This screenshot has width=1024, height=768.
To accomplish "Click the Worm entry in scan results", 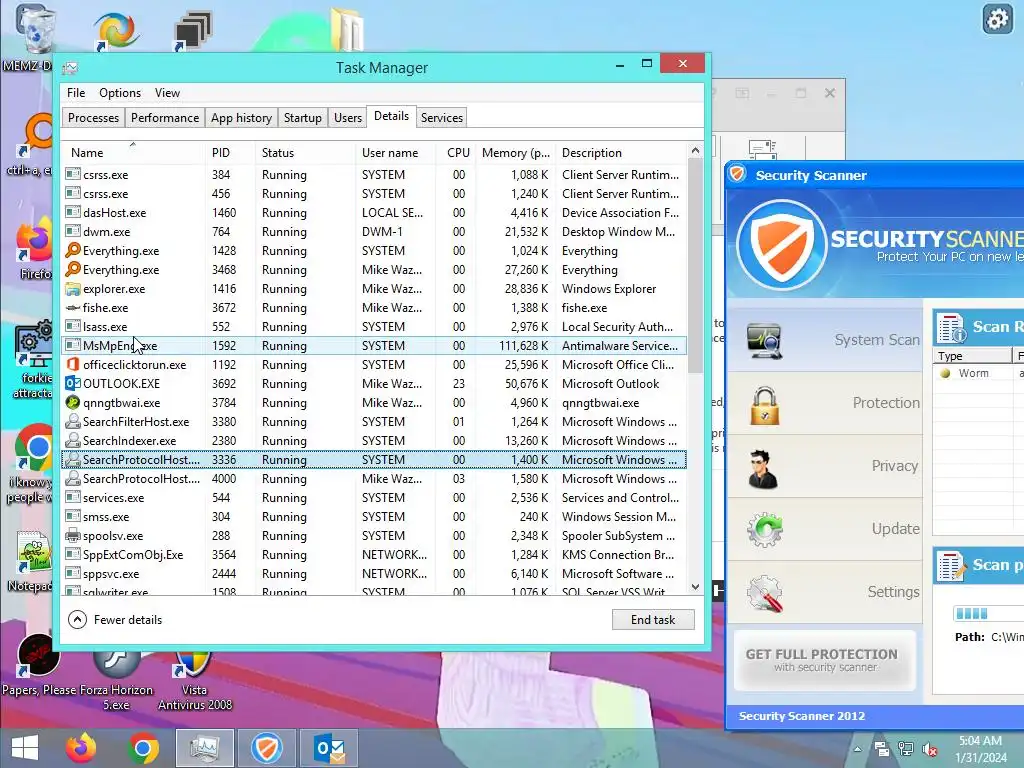I will [x=973, y=373].
